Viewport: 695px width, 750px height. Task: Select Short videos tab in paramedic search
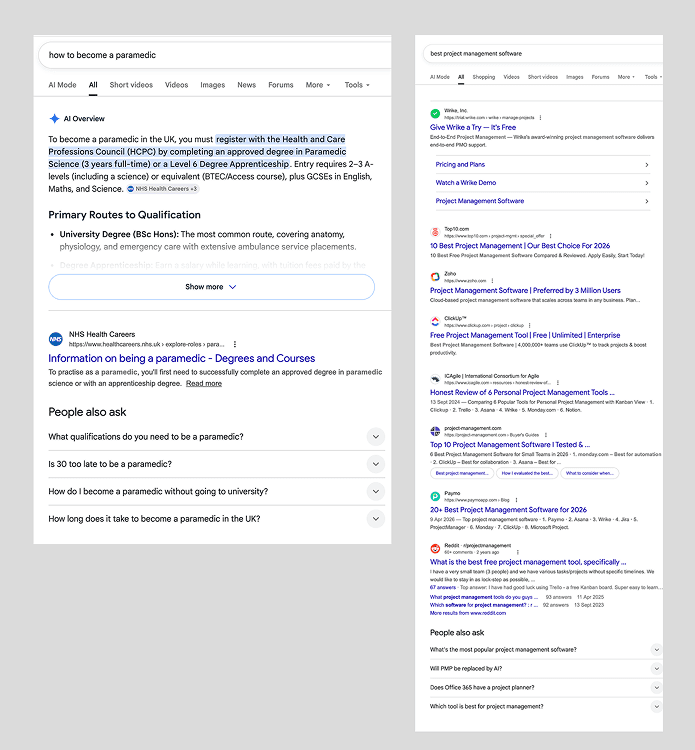coord(131,85)
